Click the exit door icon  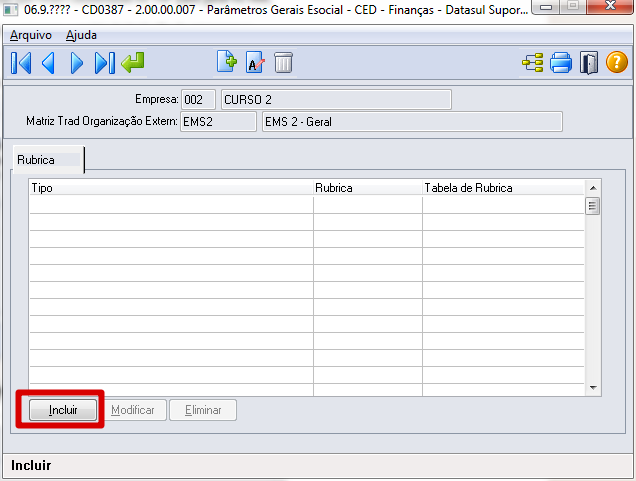click(x=589, y=63)
